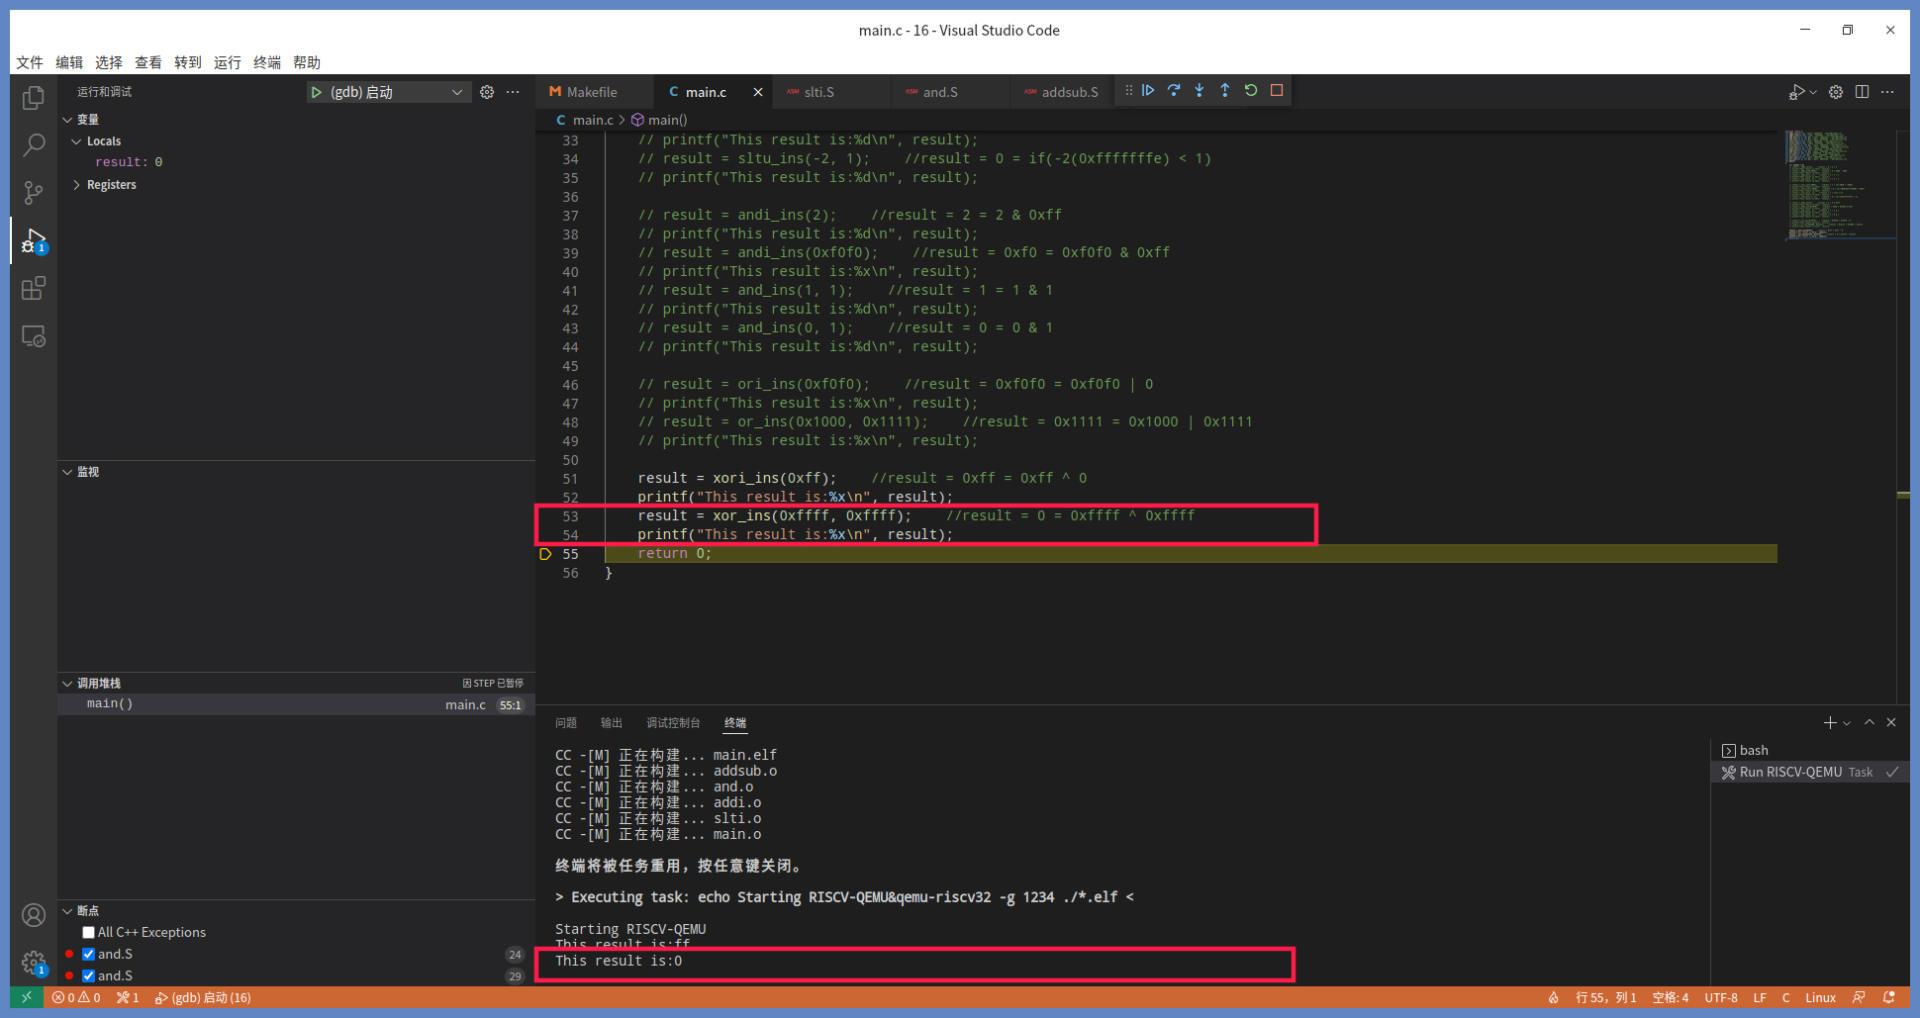Click the Step Into debug icon

pos(1199,91)
